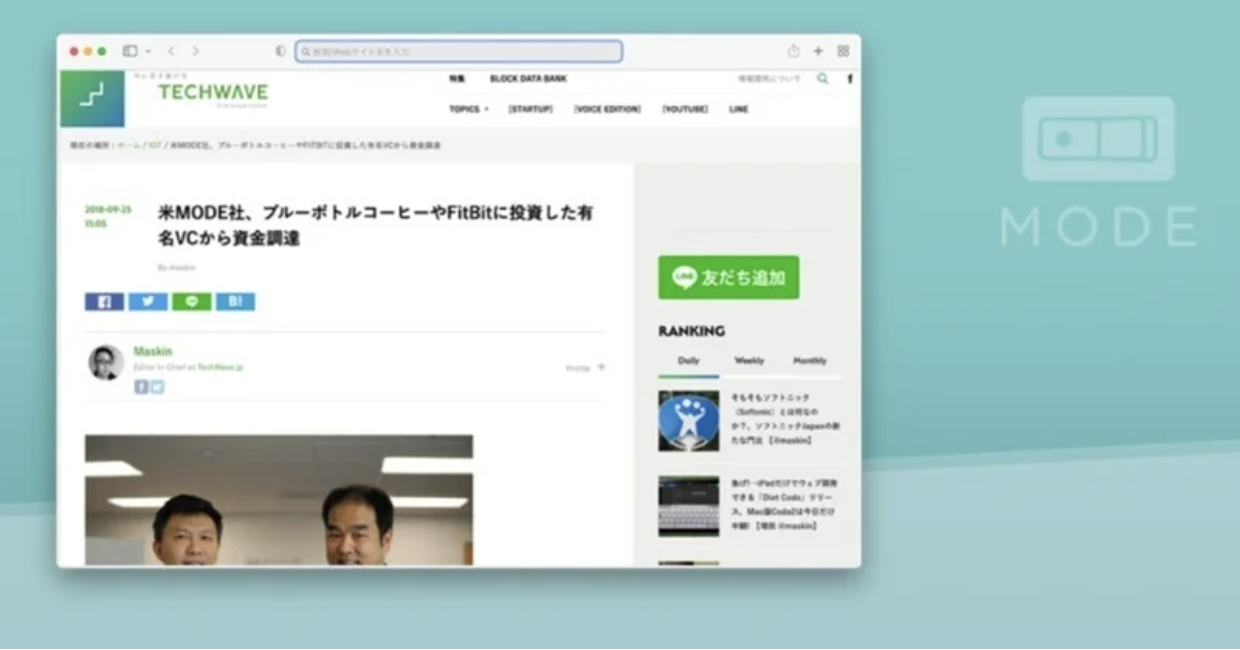Expand the TOPICS dropdown menu
This screenshot has width=1240, height=650.
pyautogui.click(x=468, y=109)
